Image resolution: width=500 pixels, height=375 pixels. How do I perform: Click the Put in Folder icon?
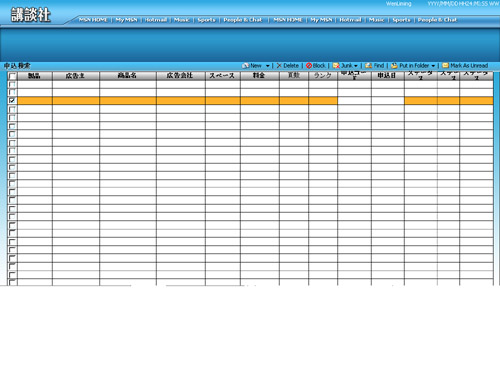tap(394, 66)
